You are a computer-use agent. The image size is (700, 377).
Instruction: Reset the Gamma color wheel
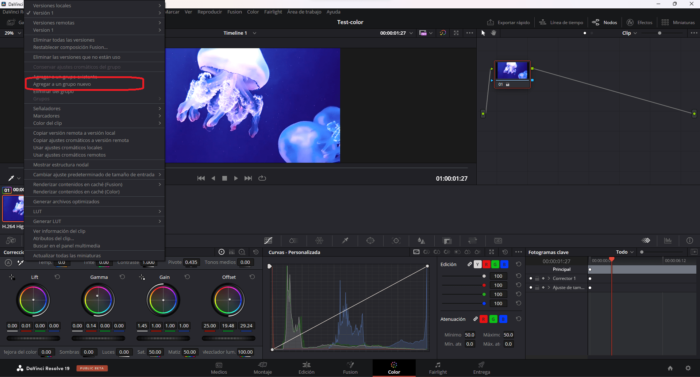click(x=122, y=277)
